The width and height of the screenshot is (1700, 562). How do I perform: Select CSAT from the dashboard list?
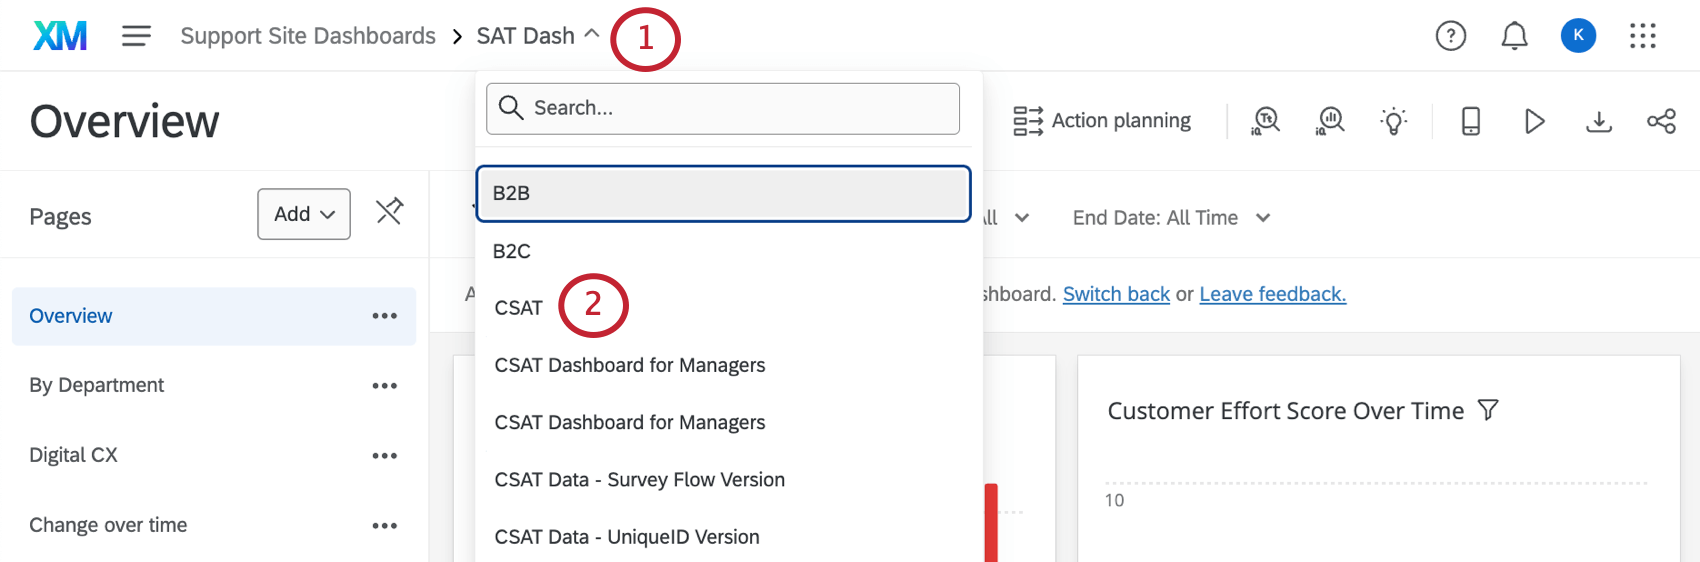point(518,308)
